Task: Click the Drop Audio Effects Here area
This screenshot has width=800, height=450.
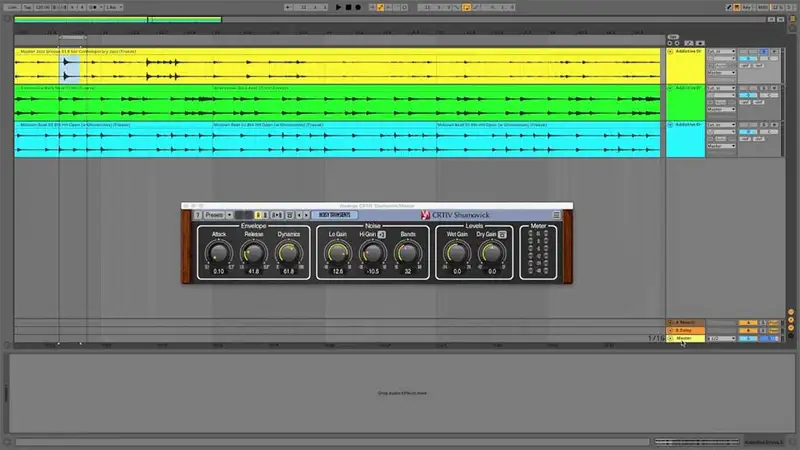Action: click(x=402, y=393)
